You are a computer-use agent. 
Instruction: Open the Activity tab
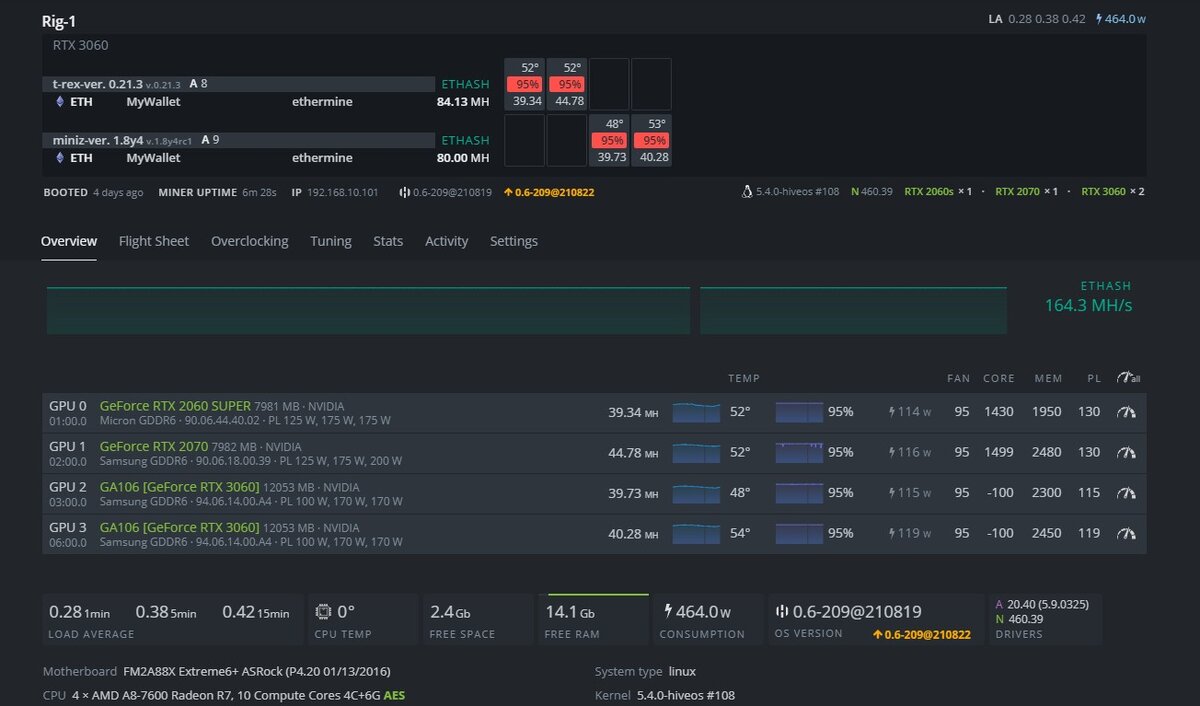coord(447,241)
